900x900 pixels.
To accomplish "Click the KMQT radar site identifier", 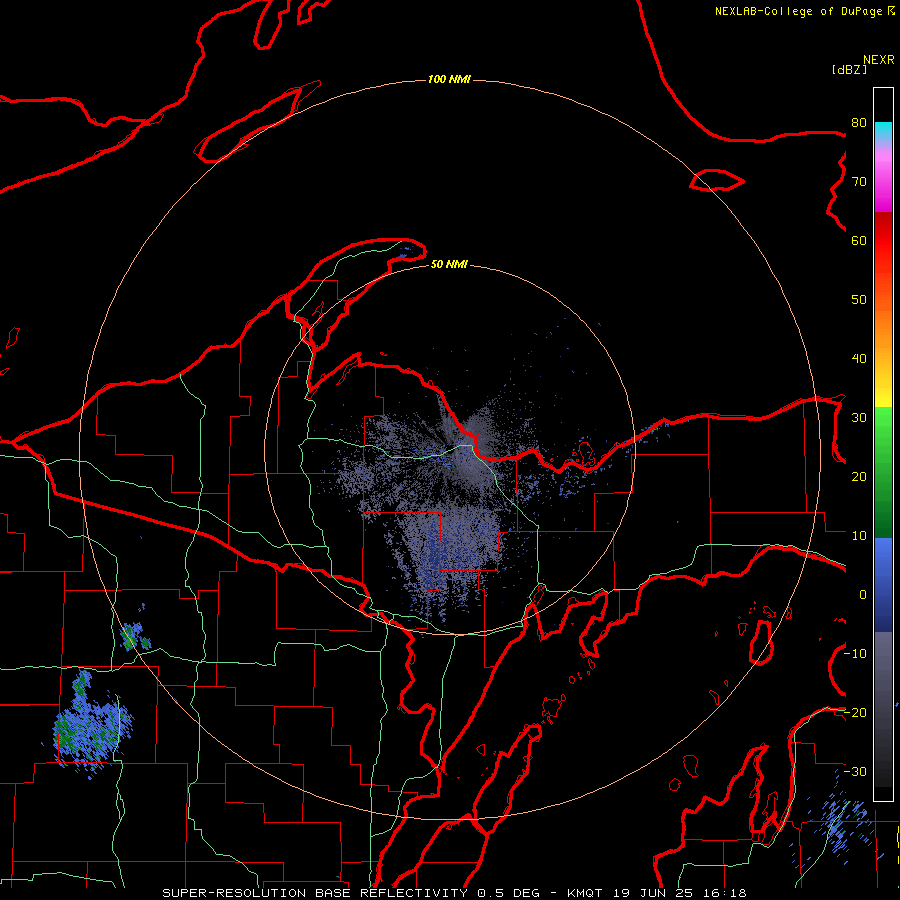I will coord(585,893).
